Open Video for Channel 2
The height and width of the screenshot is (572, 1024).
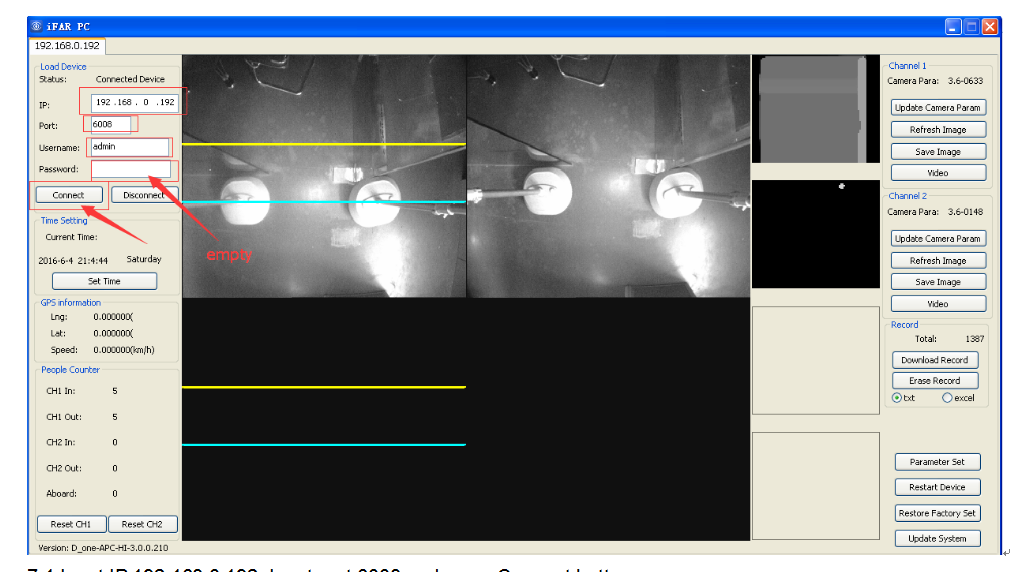tap(938, 303)
